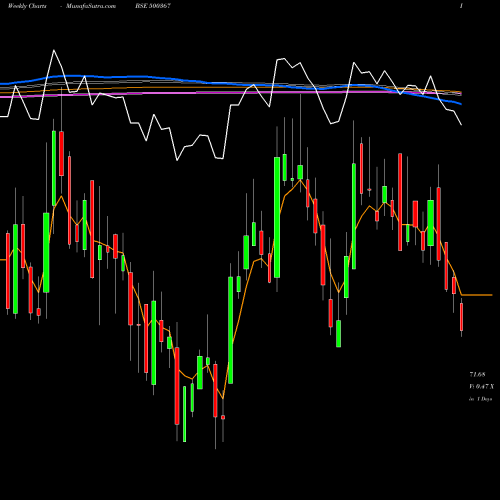Click the 'MunafaSutra.com' label in the header
This screenshot has height=500, width=500.
tap(91, 6)
